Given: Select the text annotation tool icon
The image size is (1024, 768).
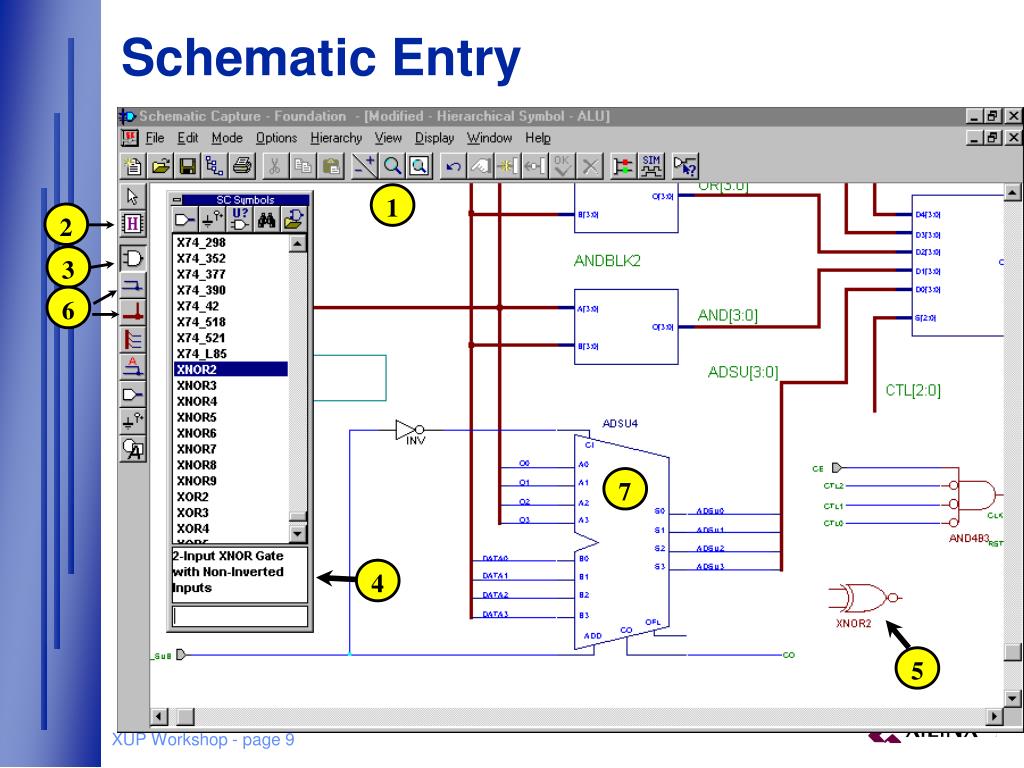Looking at the screenshot, I should [x=133, y=449].
